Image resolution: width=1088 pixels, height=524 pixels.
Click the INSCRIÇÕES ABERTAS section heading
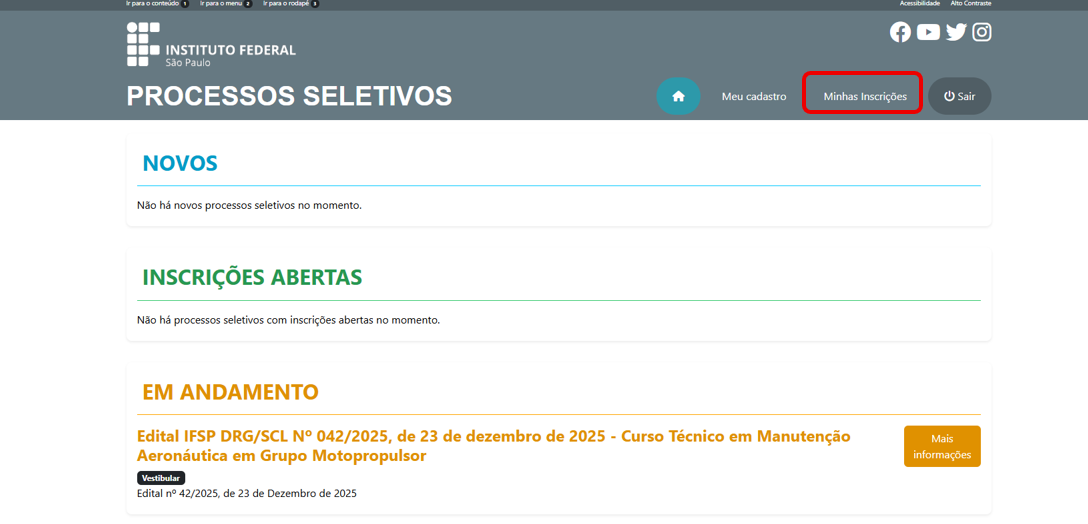[252, 277]
